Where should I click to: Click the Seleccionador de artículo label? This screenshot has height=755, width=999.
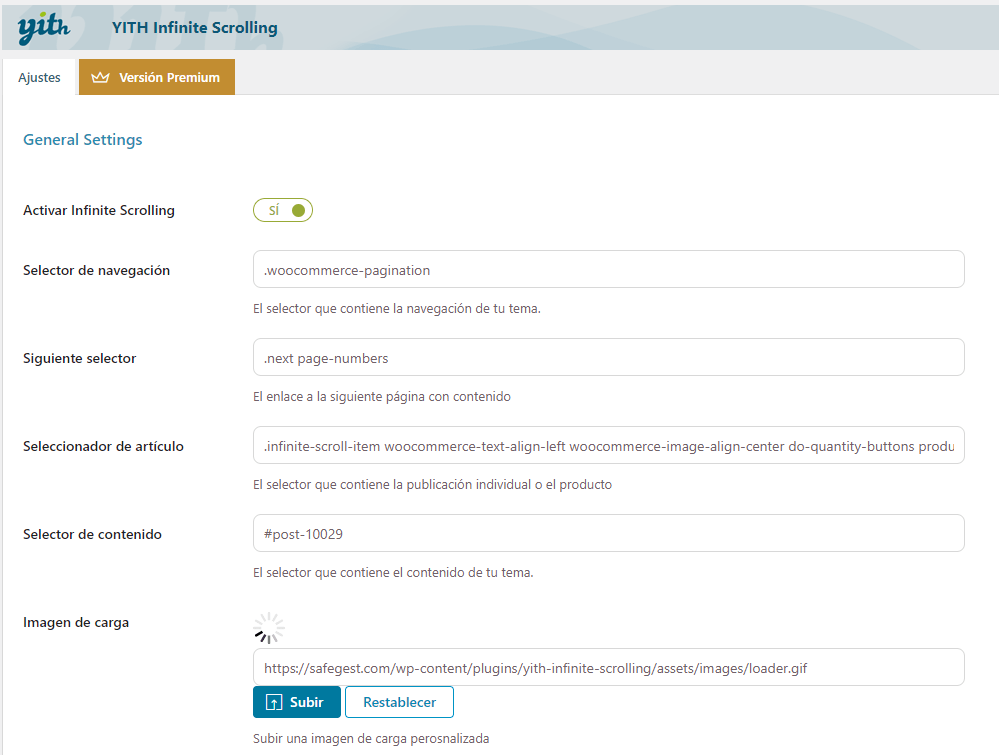click(103, 446)
